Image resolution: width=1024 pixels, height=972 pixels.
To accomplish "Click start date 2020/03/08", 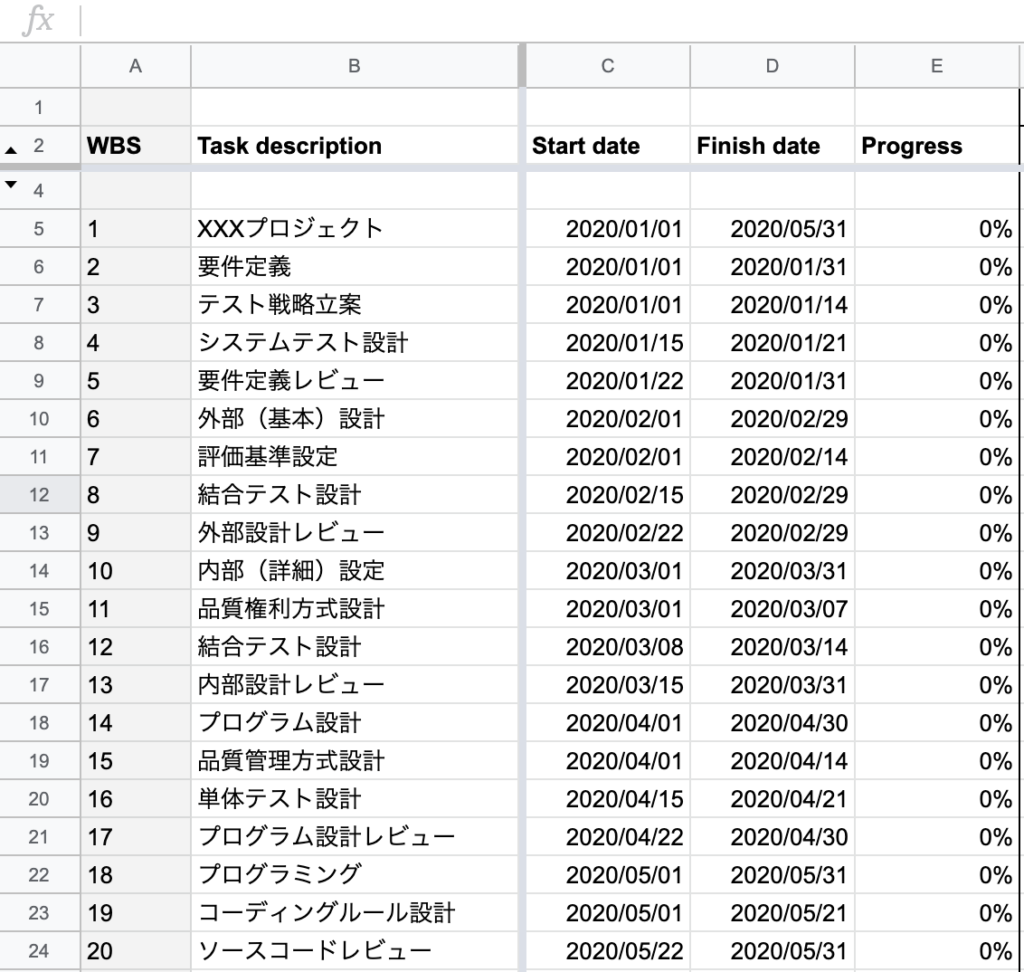I will coord(607,647).
